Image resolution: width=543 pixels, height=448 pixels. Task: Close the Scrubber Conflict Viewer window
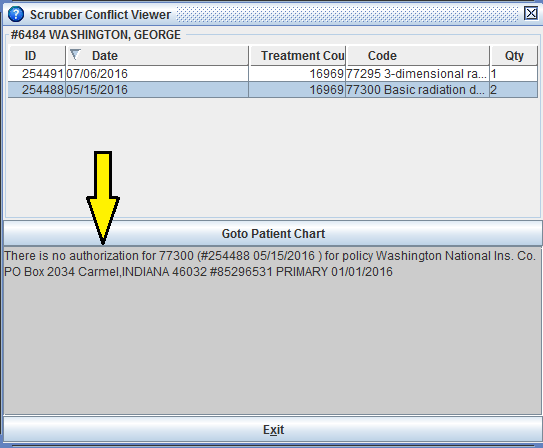[531, 14]
